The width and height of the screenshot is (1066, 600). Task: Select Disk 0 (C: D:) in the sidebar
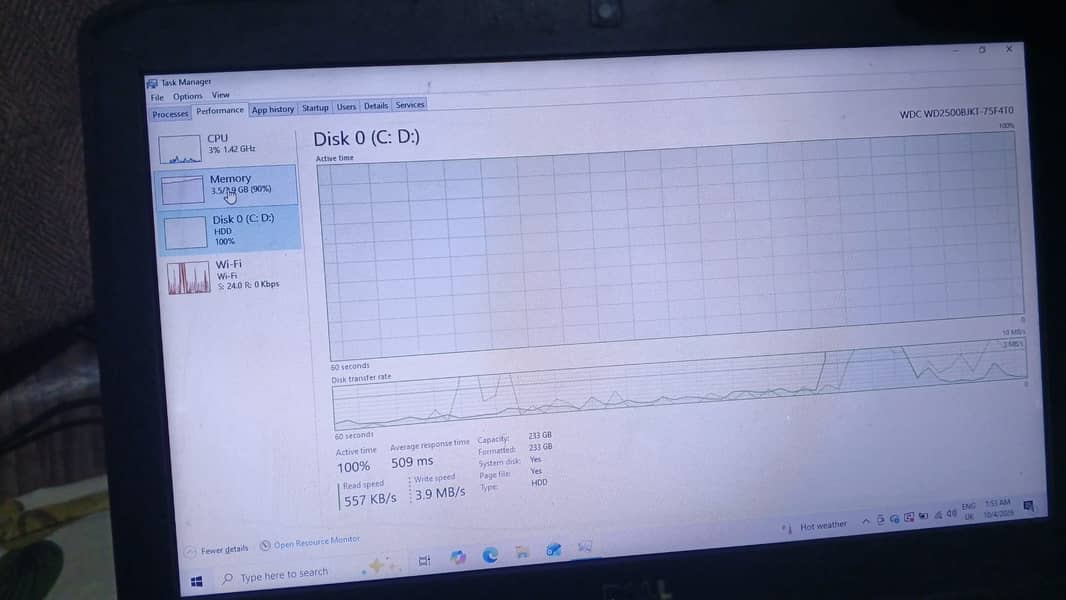229,230
